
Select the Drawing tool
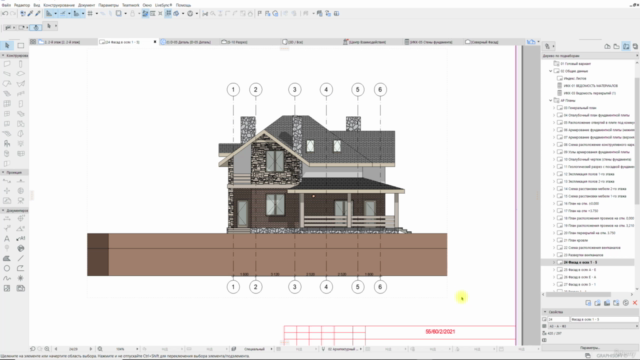pos(21,288)
